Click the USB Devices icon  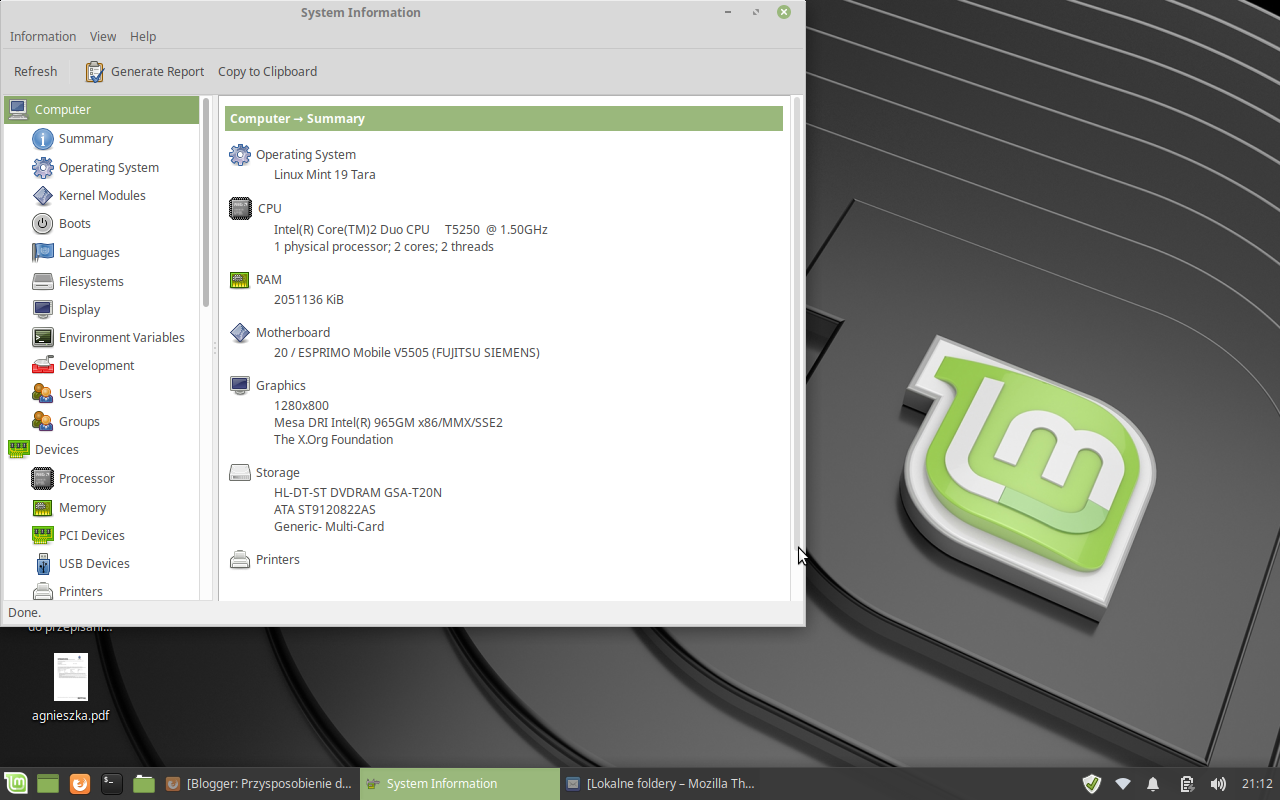[x=42, y=563]
